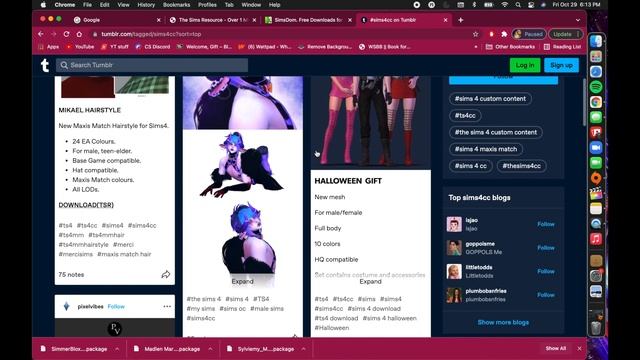640x360 pixels.
Task: Reload the page with the refresh icon
Action: (x=67, y=34)
